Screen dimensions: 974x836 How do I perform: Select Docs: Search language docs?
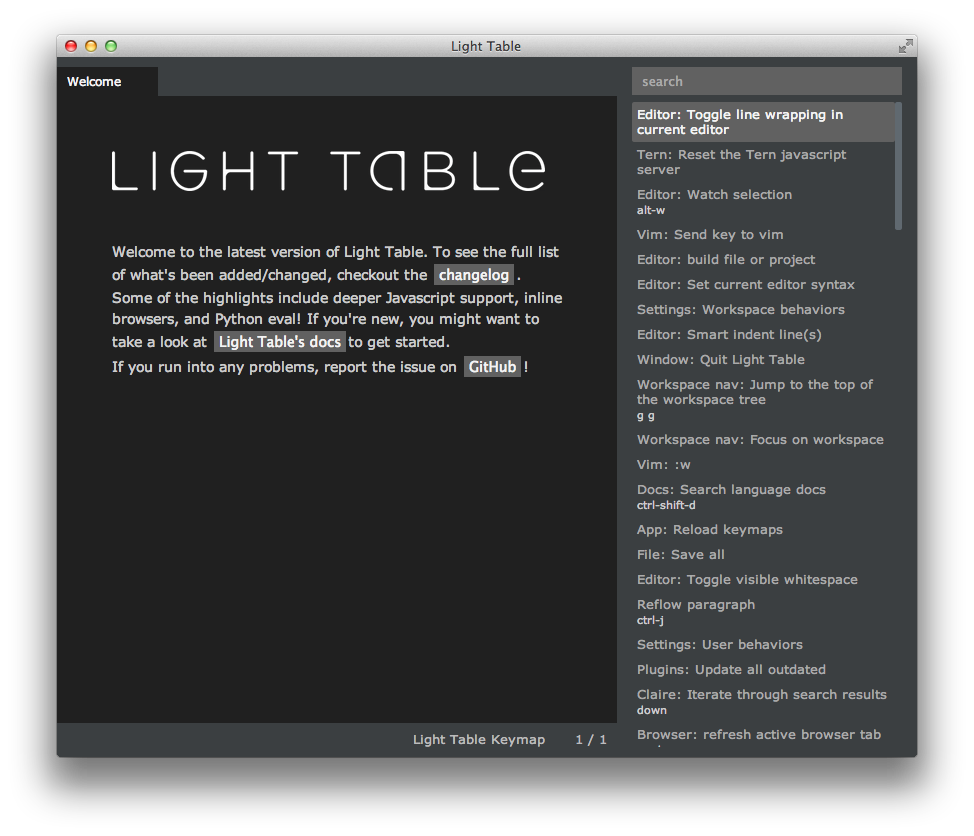pyautogui.click(x=731, y=490)
